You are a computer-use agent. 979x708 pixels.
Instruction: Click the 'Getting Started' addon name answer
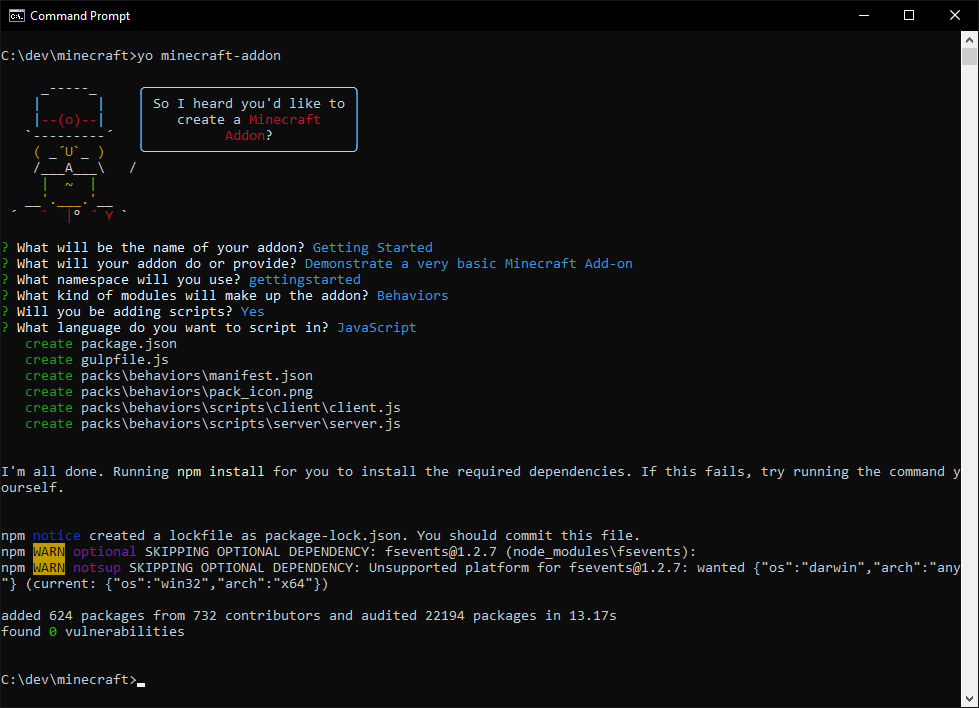(372, 248)
